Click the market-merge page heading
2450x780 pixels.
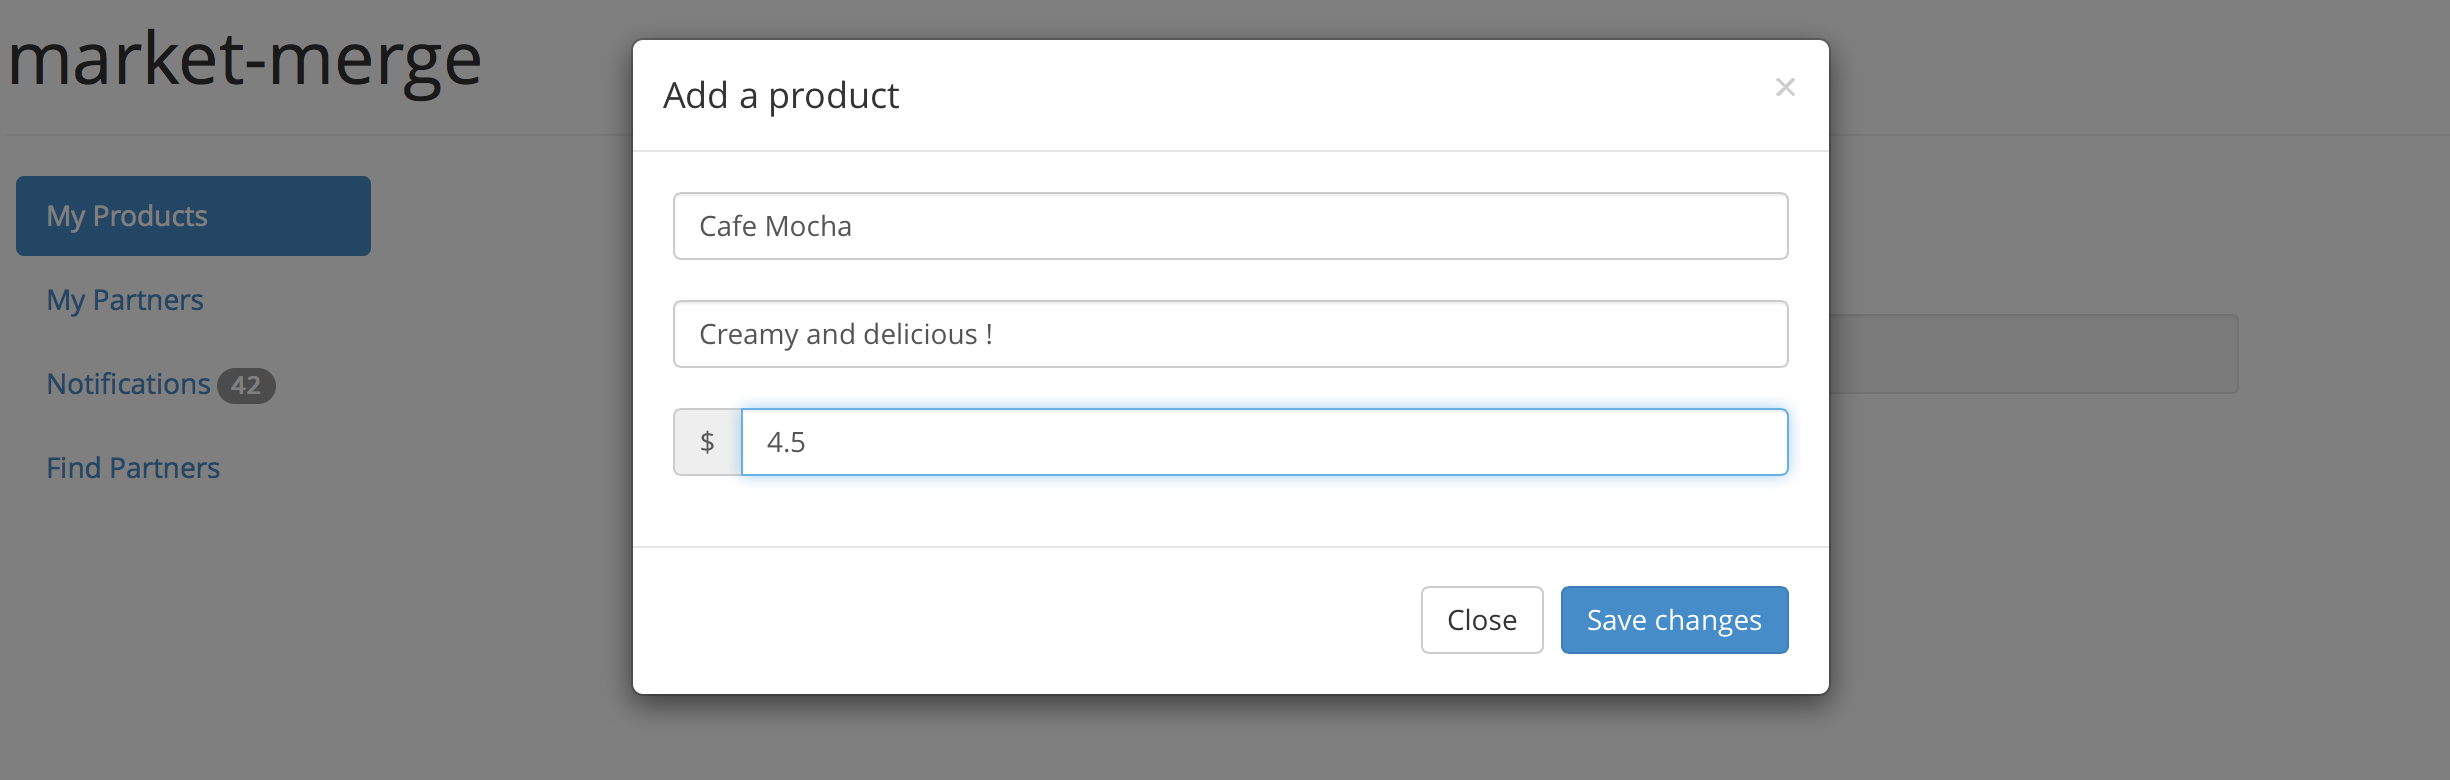click(x=245, y=60)
